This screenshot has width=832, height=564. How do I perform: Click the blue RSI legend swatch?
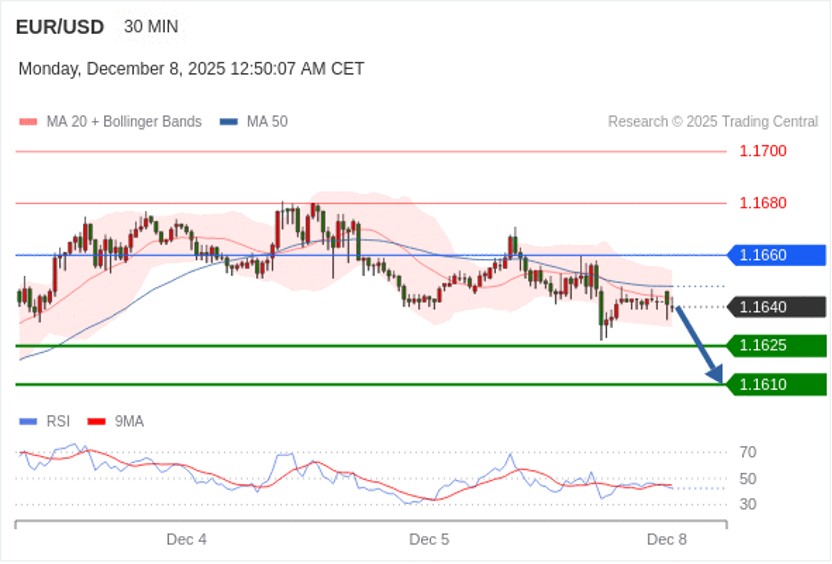tap(28, 422)
